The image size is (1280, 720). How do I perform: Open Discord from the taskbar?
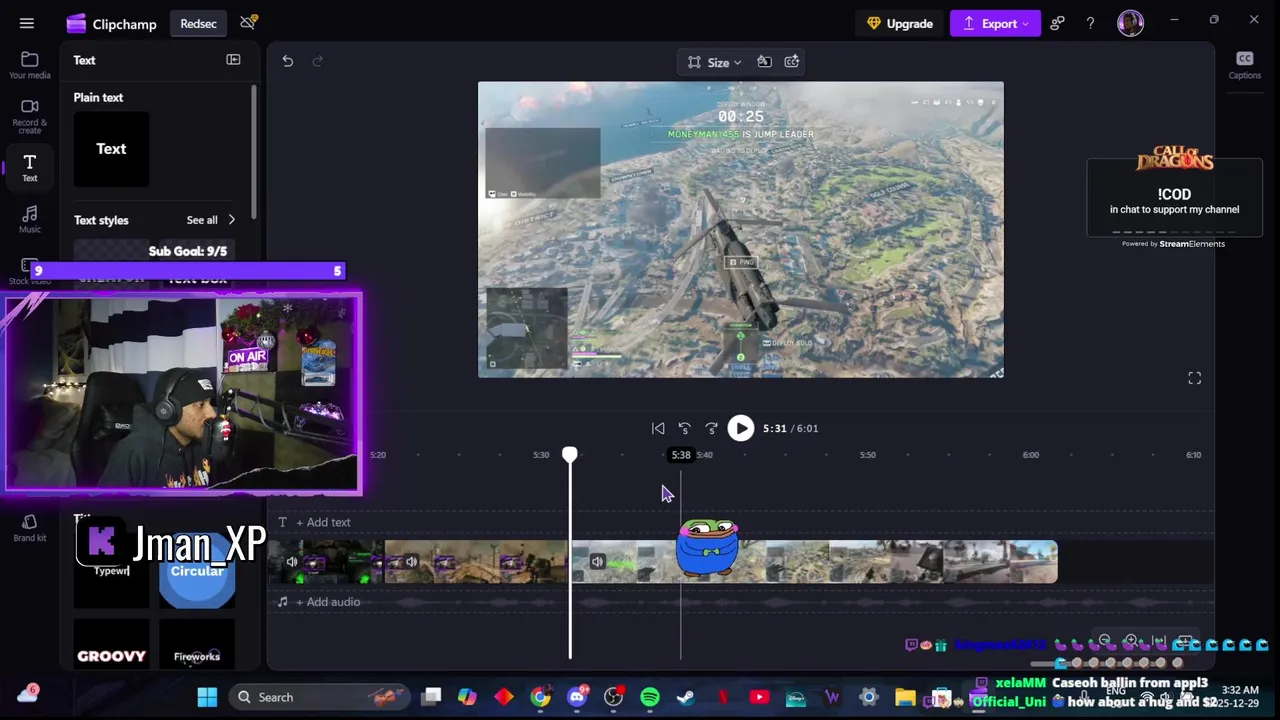coord(577,697)
